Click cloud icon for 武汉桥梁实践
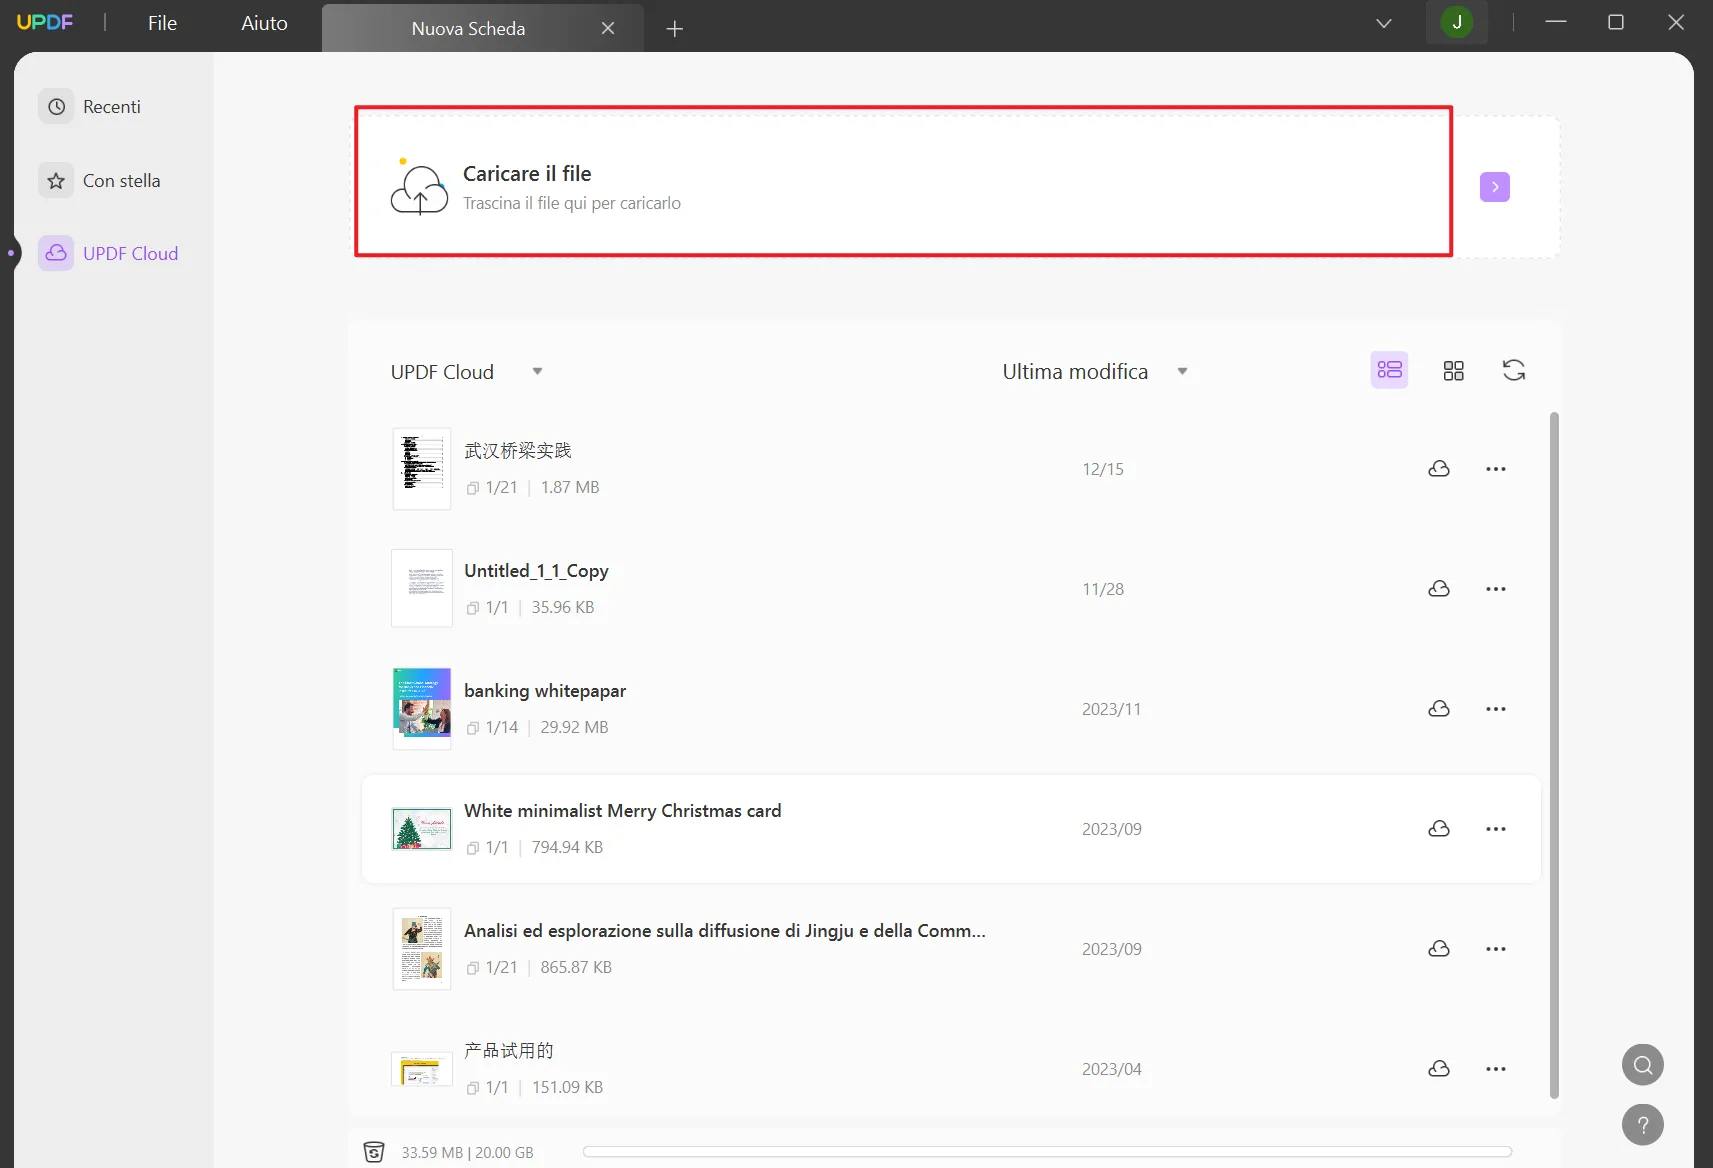The image size is (1713, 1168). [1438, 469]
